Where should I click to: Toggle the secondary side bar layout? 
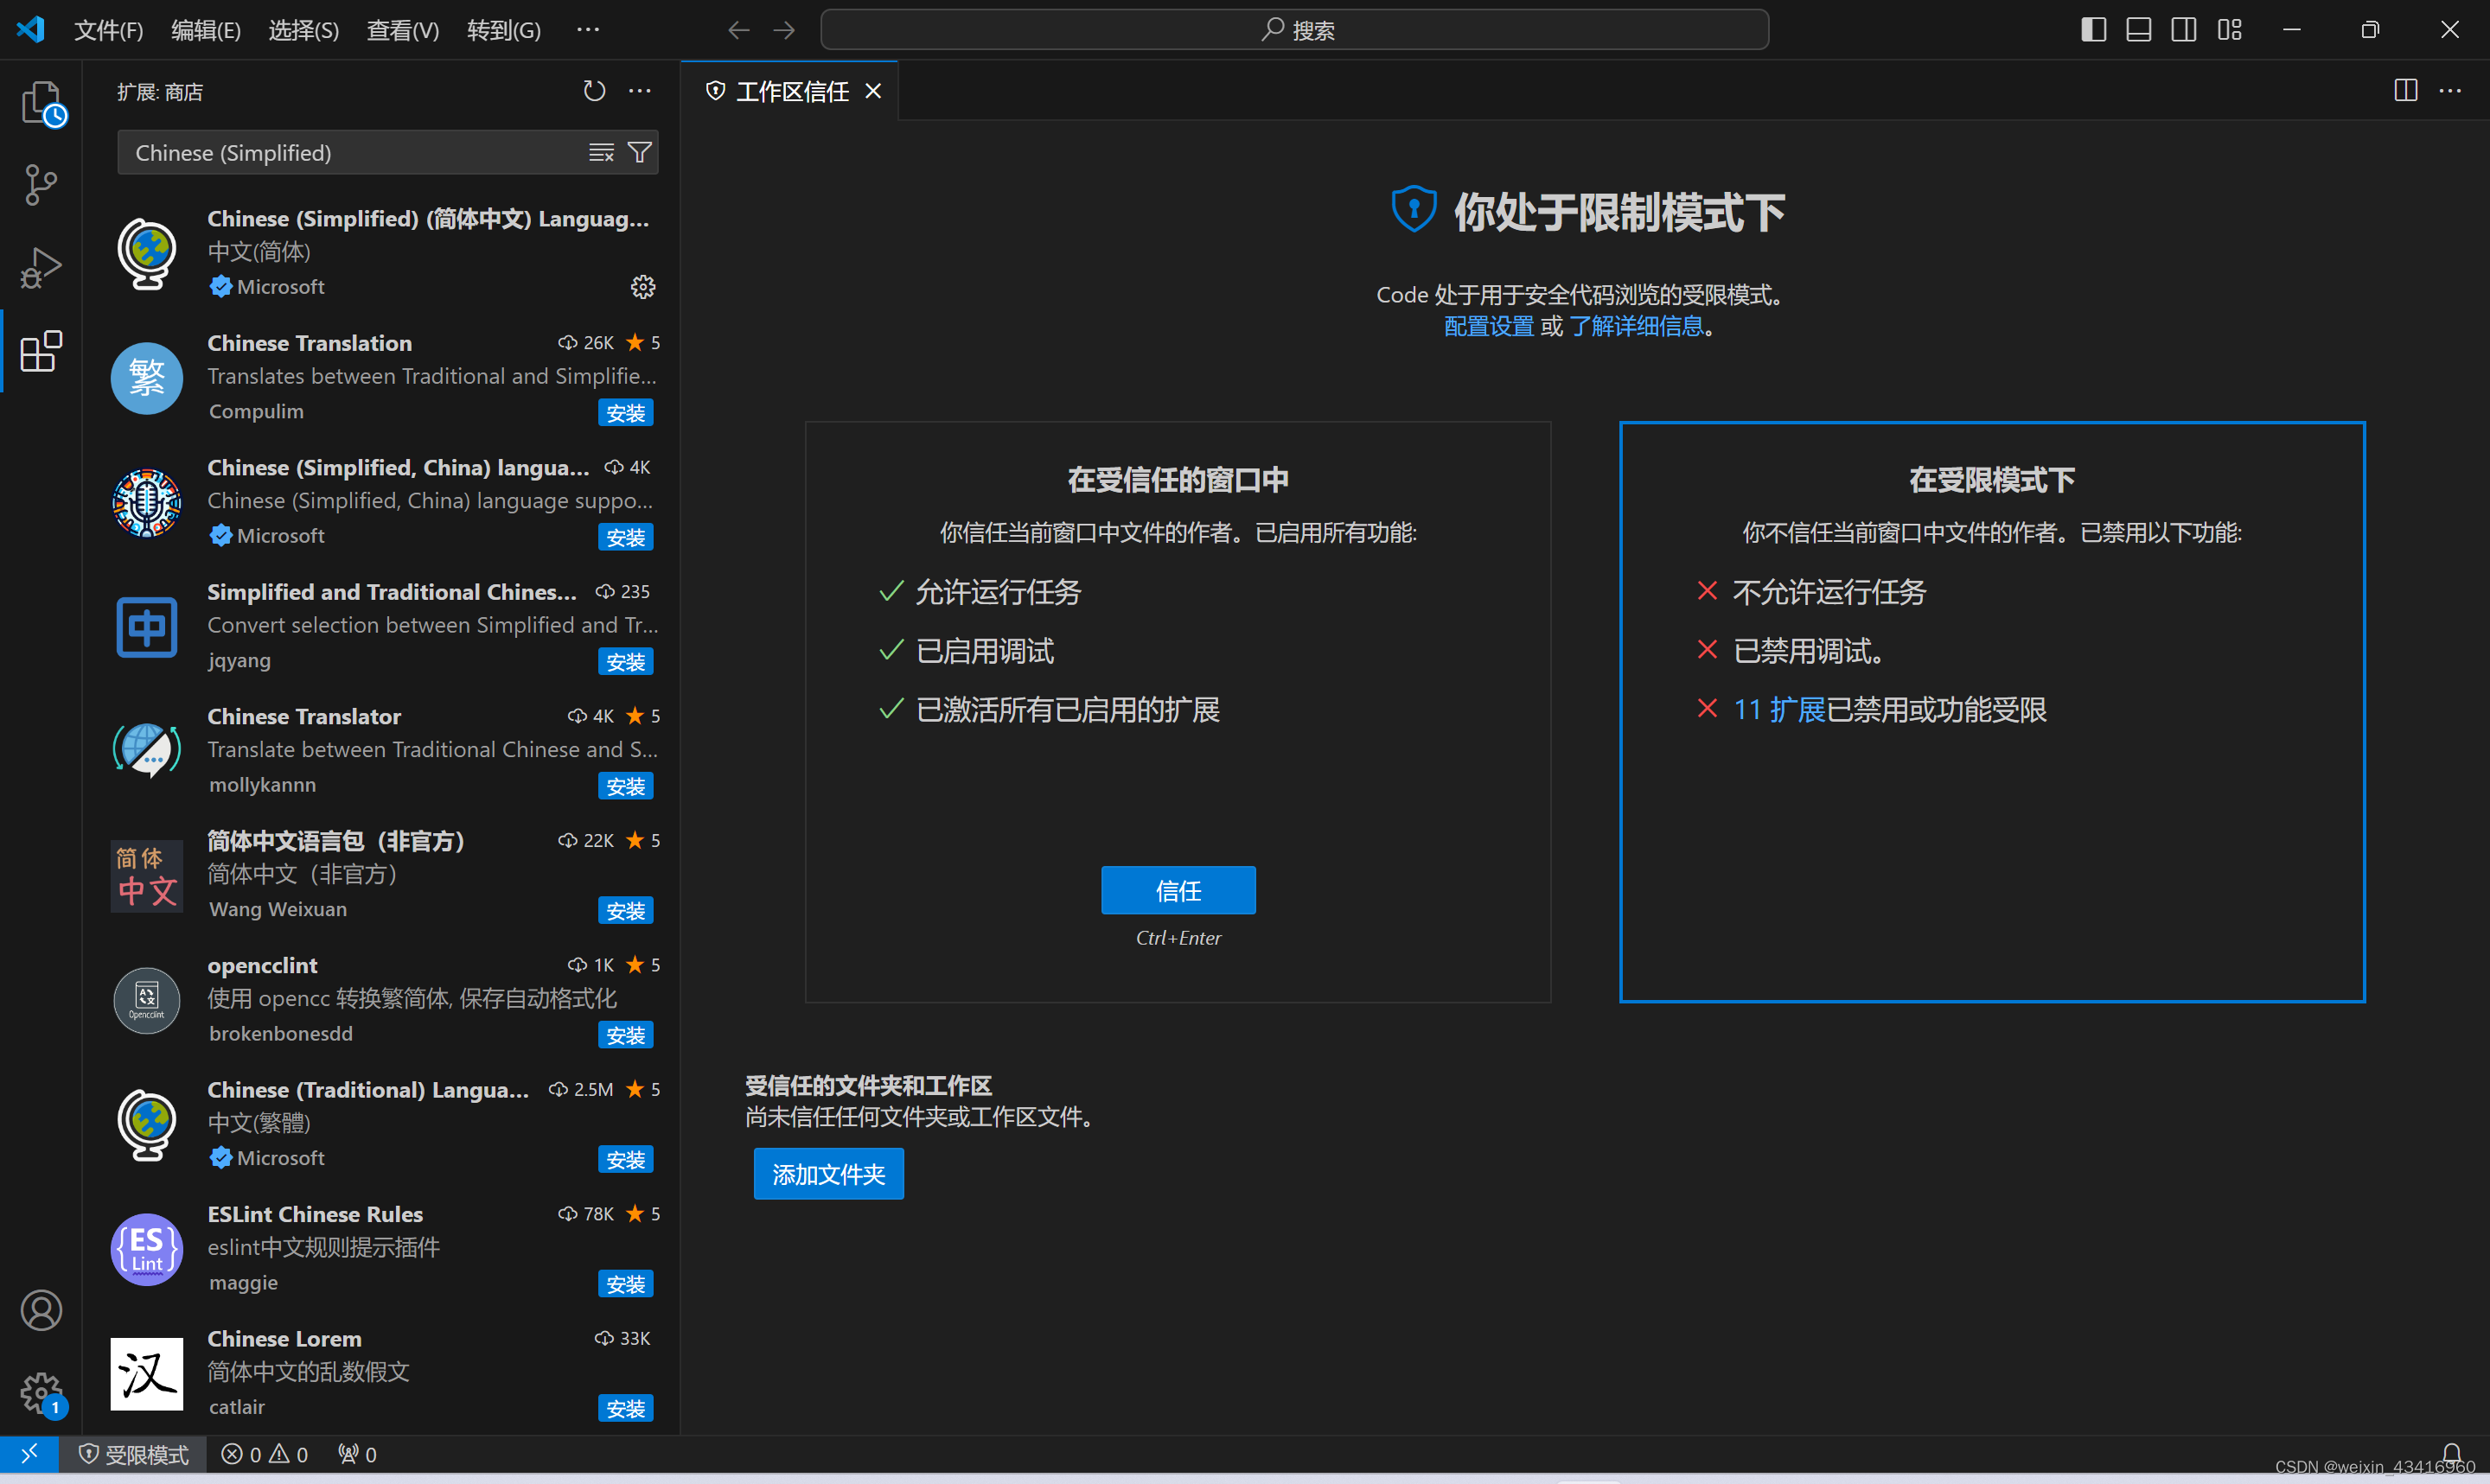point(2184,30)
